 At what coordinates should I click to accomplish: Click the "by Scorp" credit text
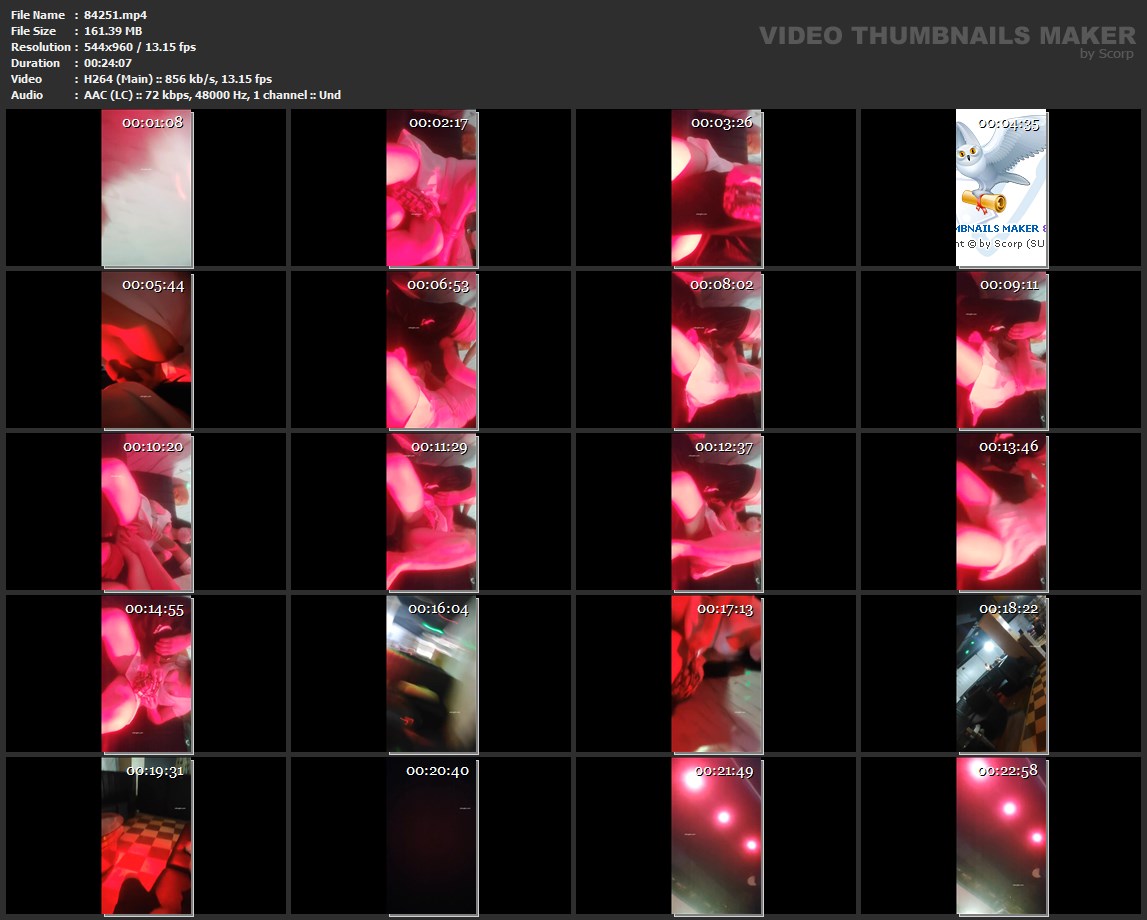coord(1106,54)
